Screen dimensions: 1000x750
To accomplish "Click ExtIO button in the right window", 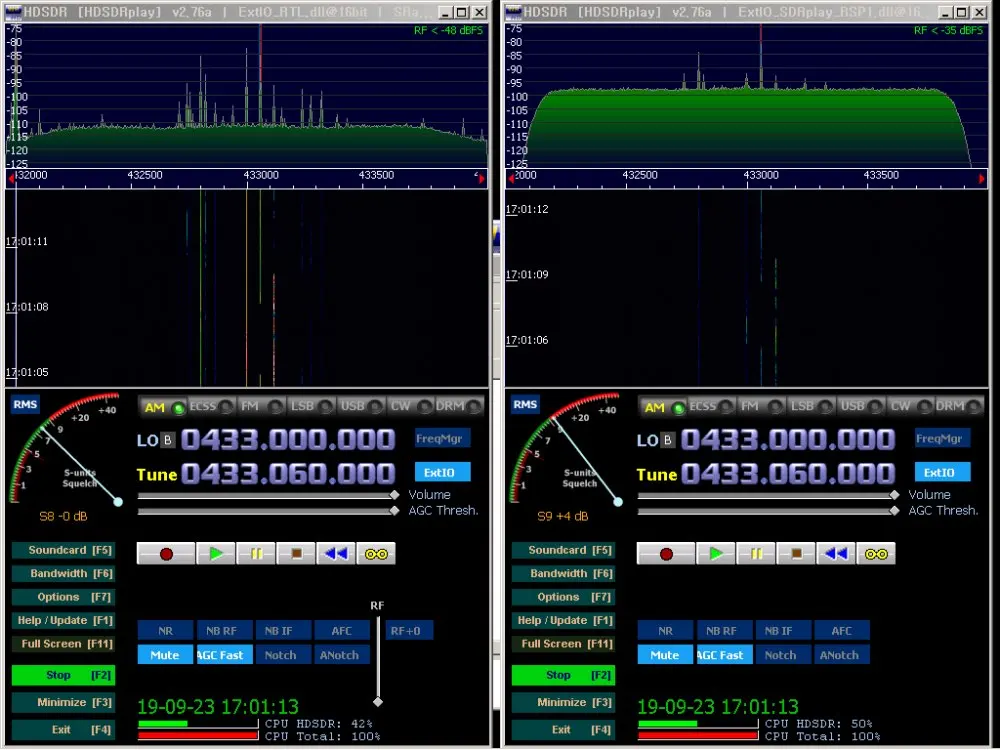I will click(x=943, y=473).
